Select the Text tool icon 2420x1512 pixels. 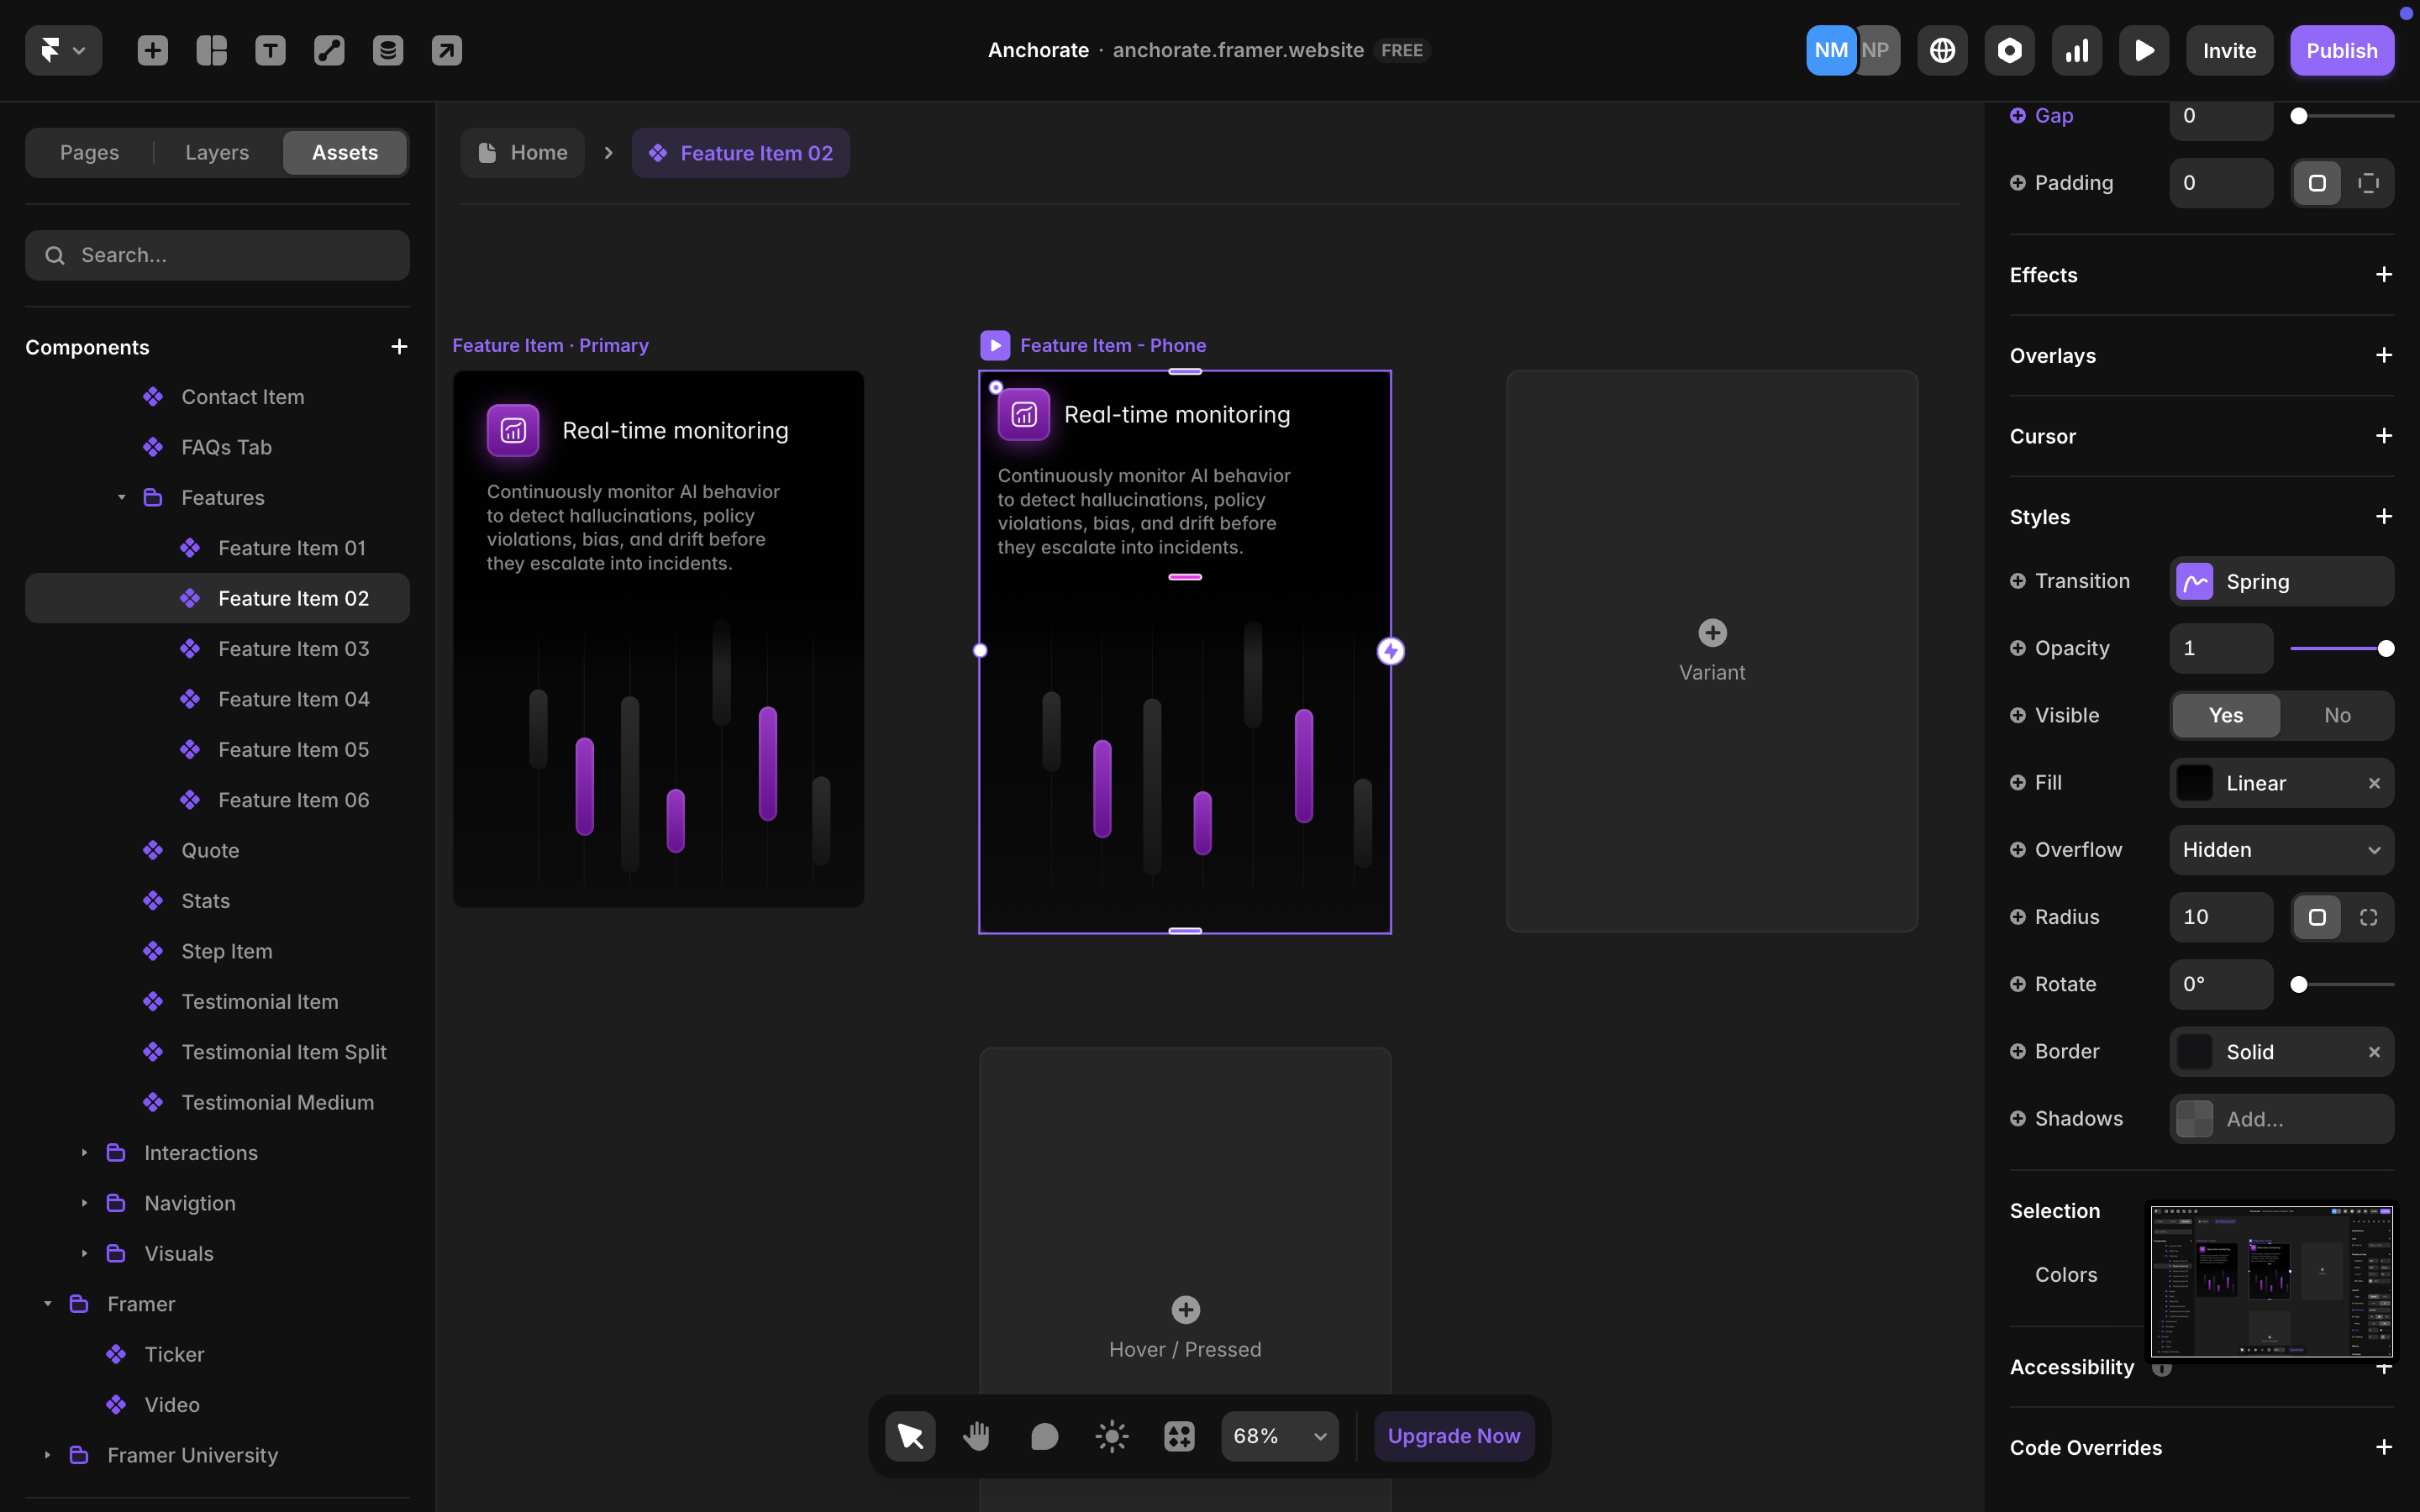click(x=270, y=50)
